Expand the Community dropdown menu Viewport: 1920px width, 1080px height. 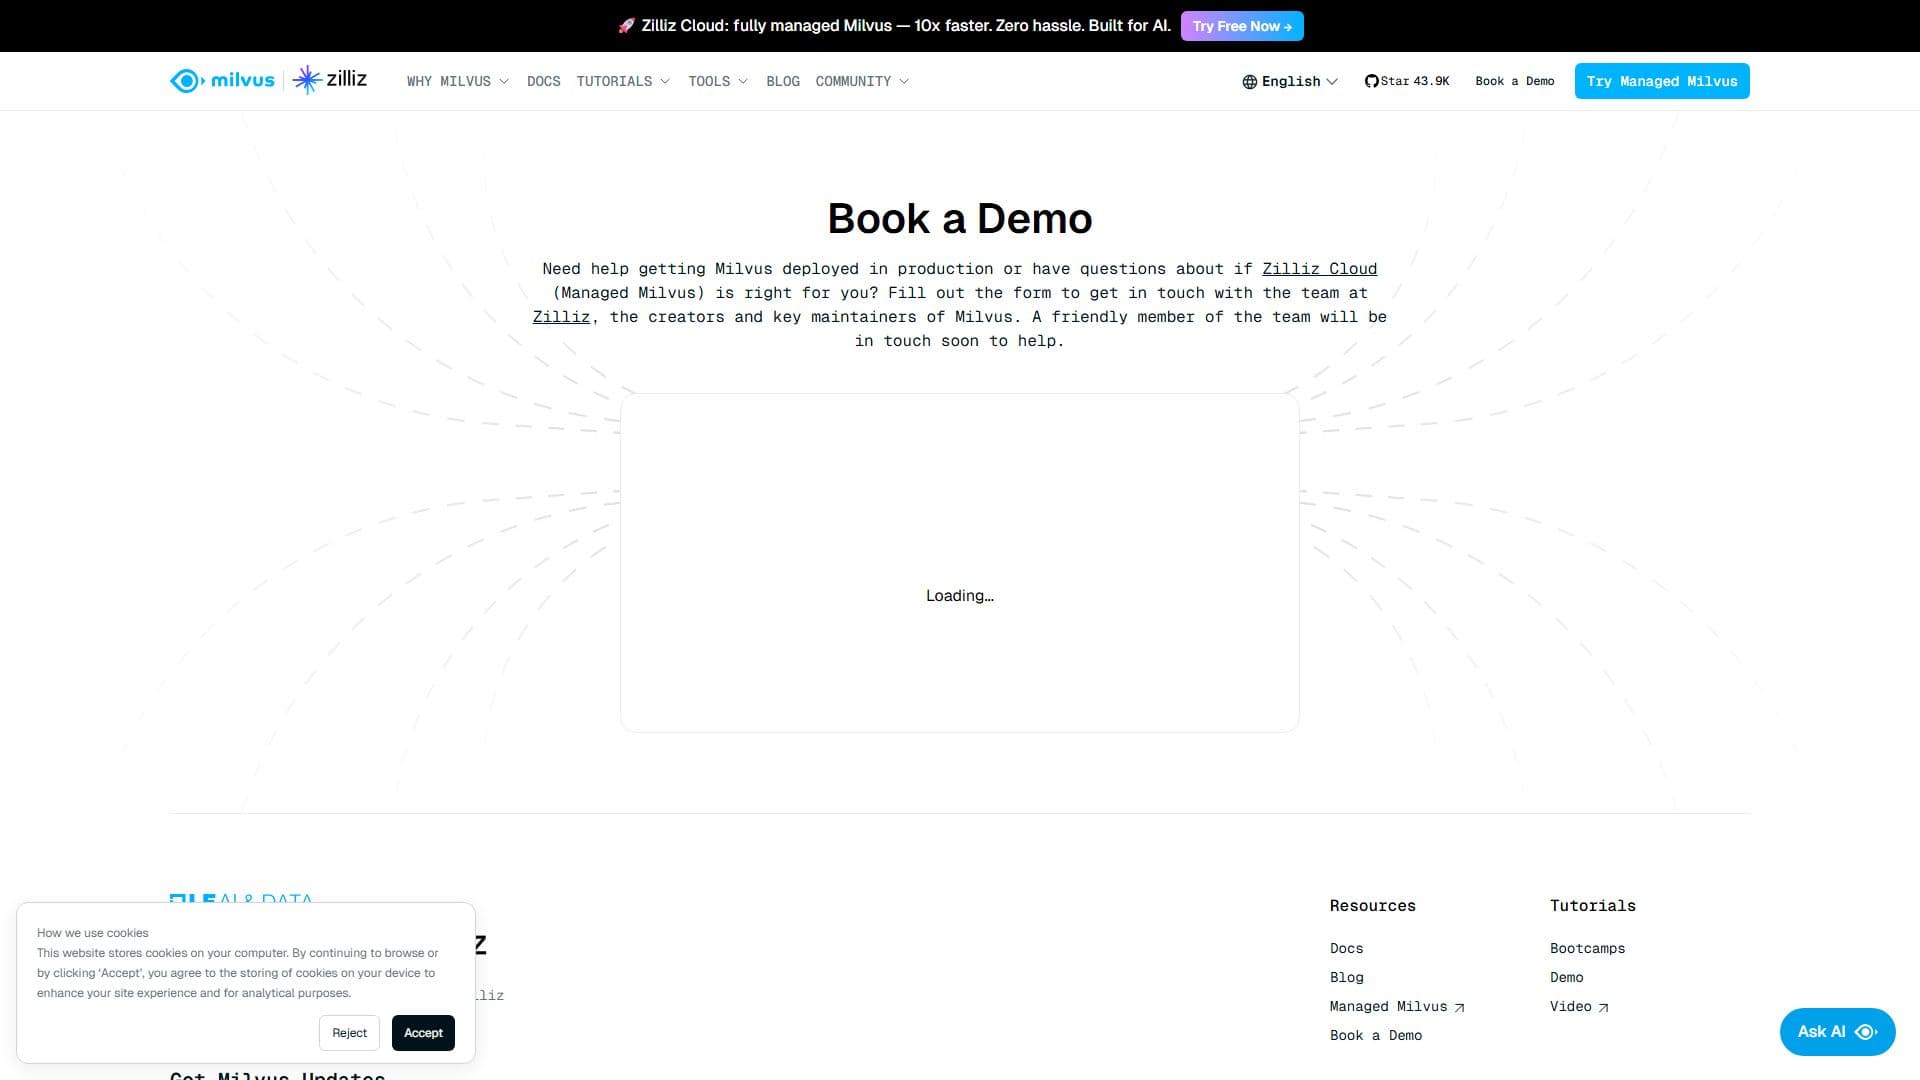pyautogui.click(x=862, y=81)
